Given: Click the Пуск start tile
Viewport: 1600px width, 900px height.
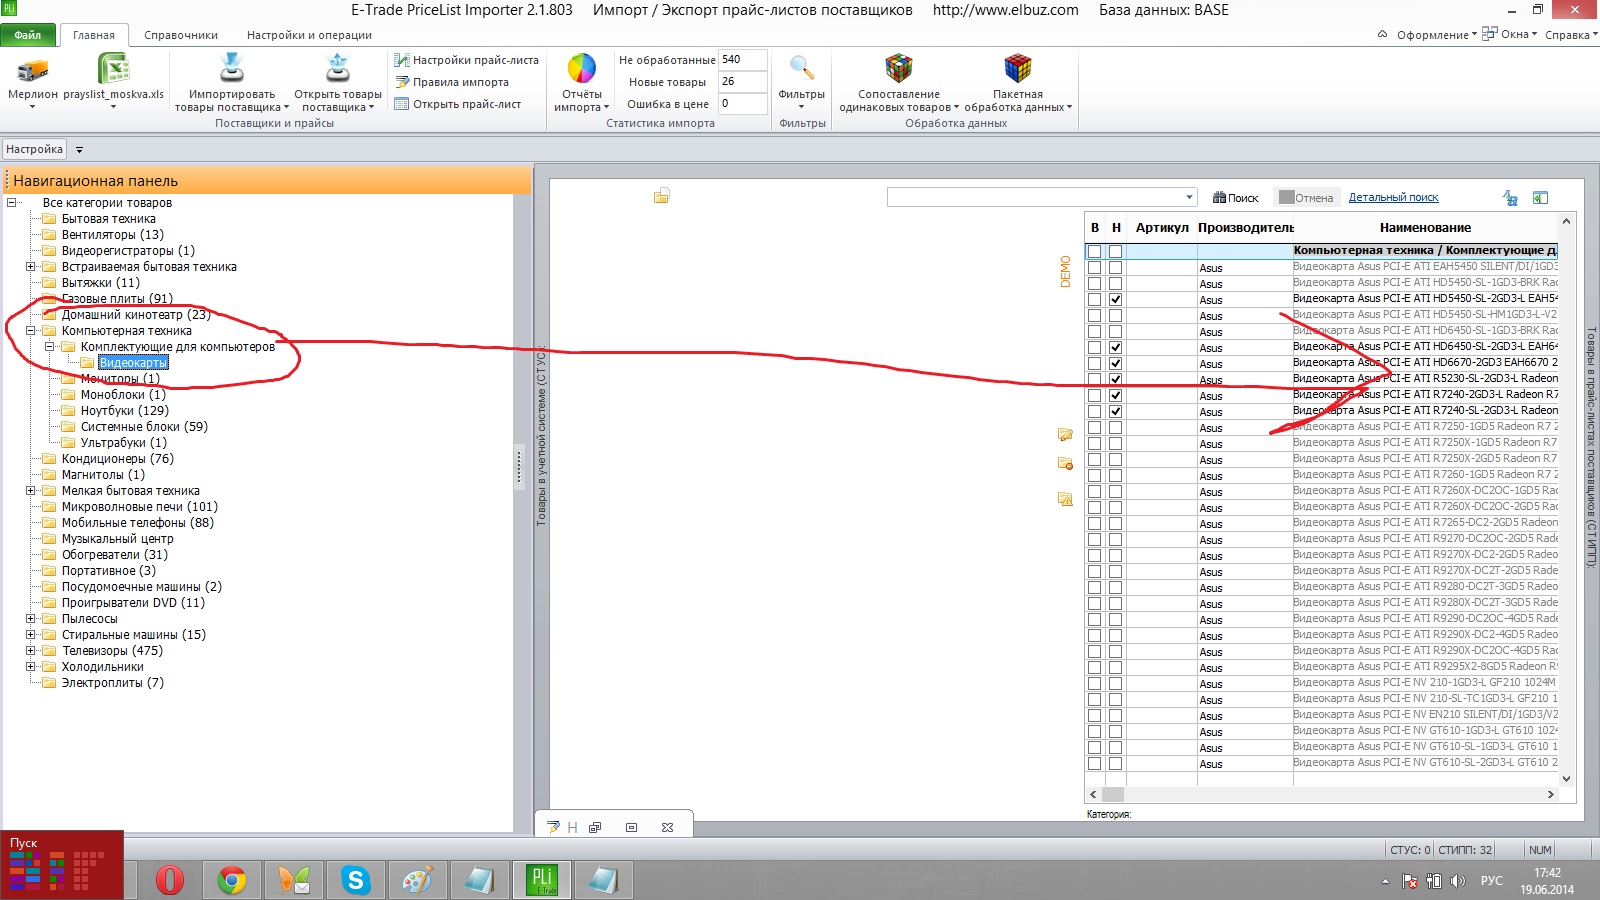Looking at the screenshot, I should point(61,865).
